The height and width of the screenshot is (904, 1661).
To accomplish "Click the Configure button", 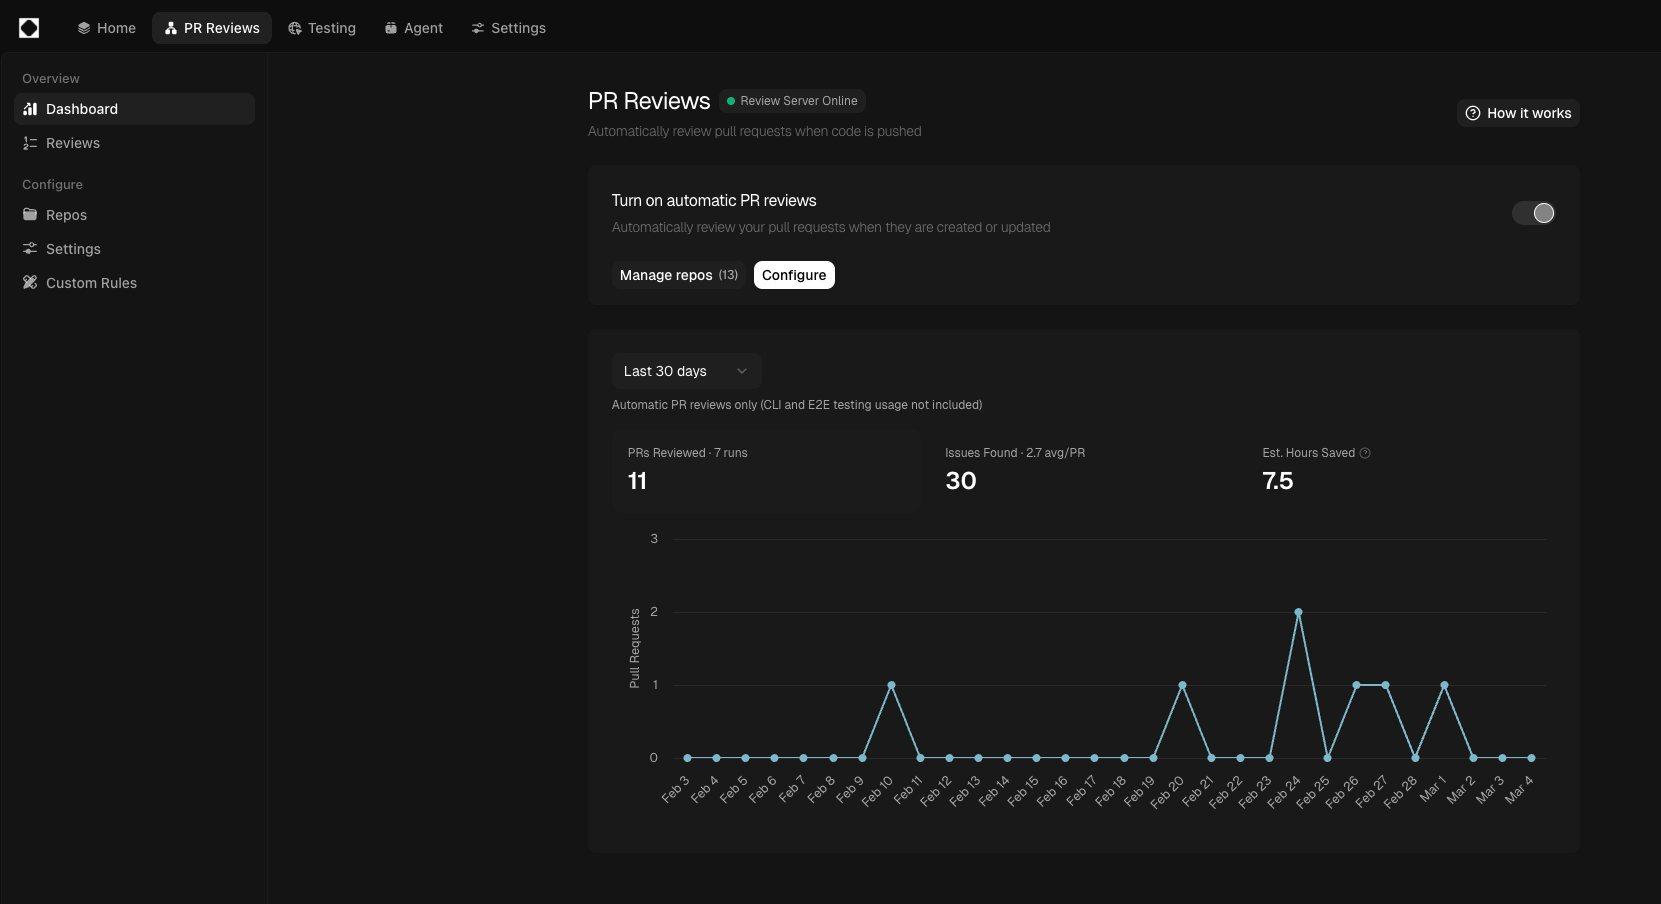I will click(794, 275).
